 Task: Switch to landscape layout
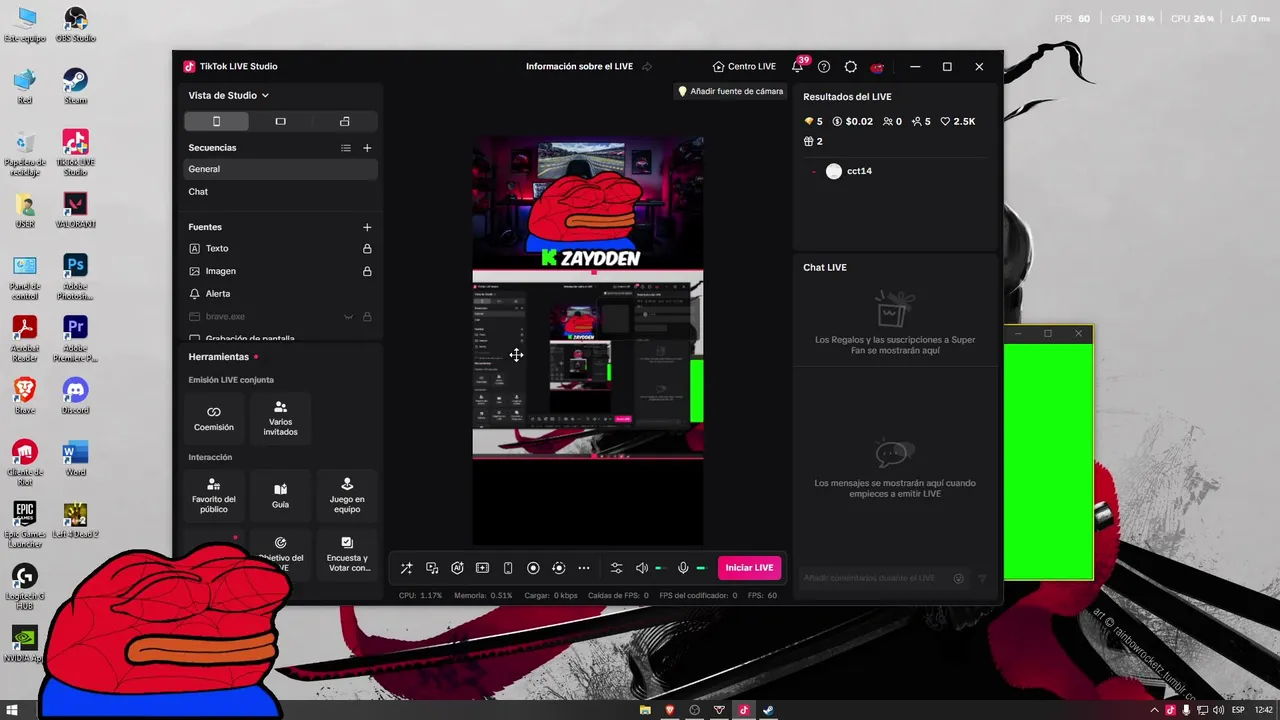point(280,121)
